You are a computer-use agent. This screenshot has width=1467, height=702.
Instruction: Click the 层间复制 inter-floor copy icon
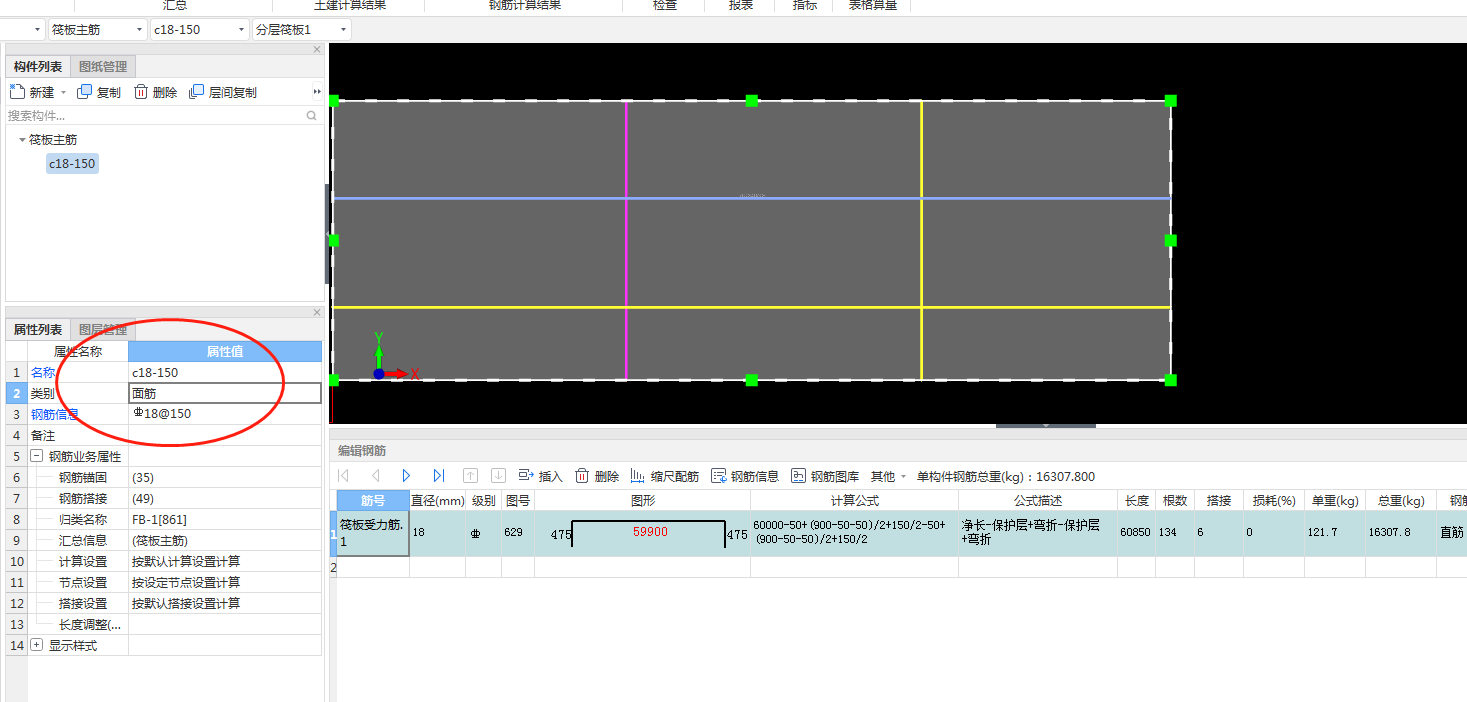click(197, 92)
